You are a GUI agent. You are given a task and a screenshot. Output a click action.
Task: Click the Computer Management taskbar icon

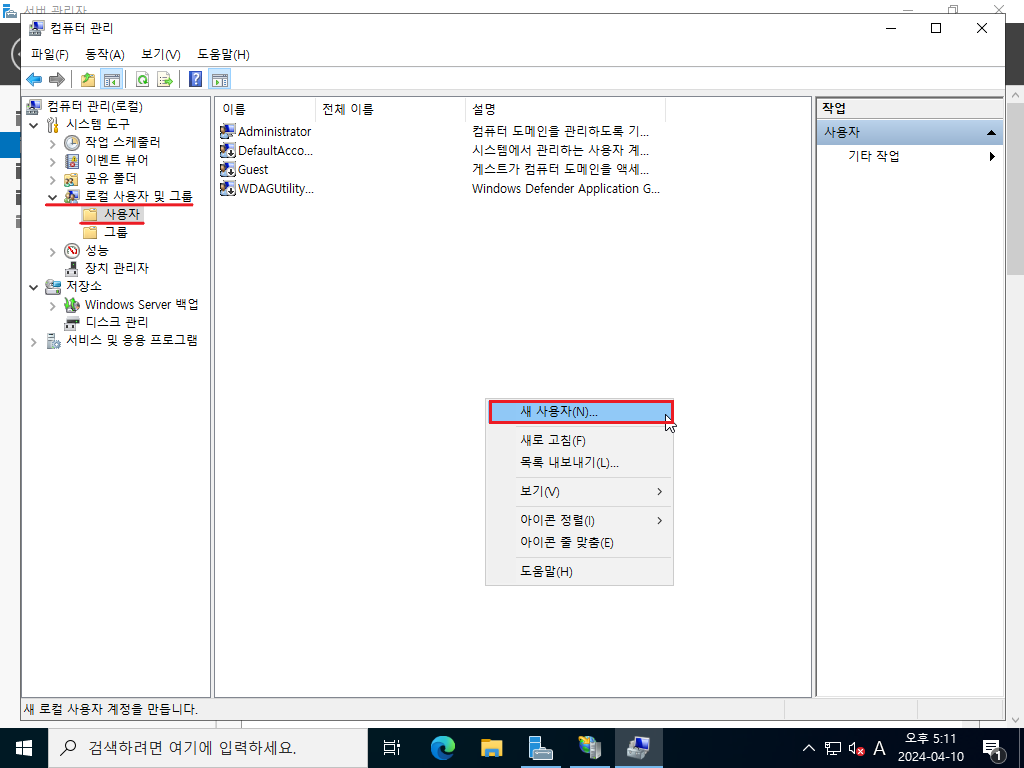click(x=638, y=748)
